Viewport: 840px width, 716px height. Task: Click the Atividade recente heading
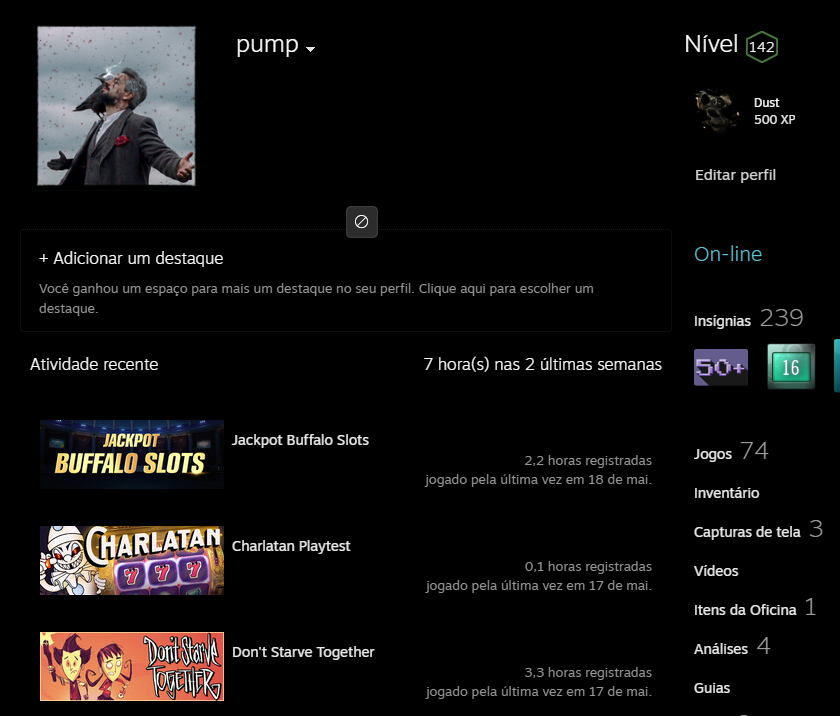coord(94,365)
